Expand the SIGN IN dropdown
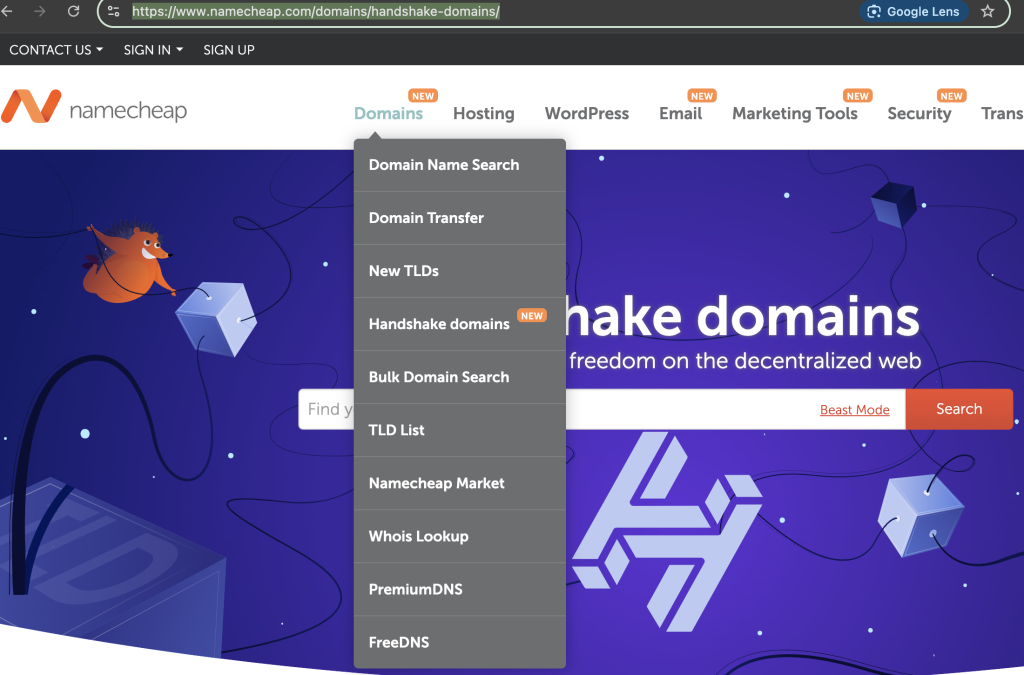 153,50
